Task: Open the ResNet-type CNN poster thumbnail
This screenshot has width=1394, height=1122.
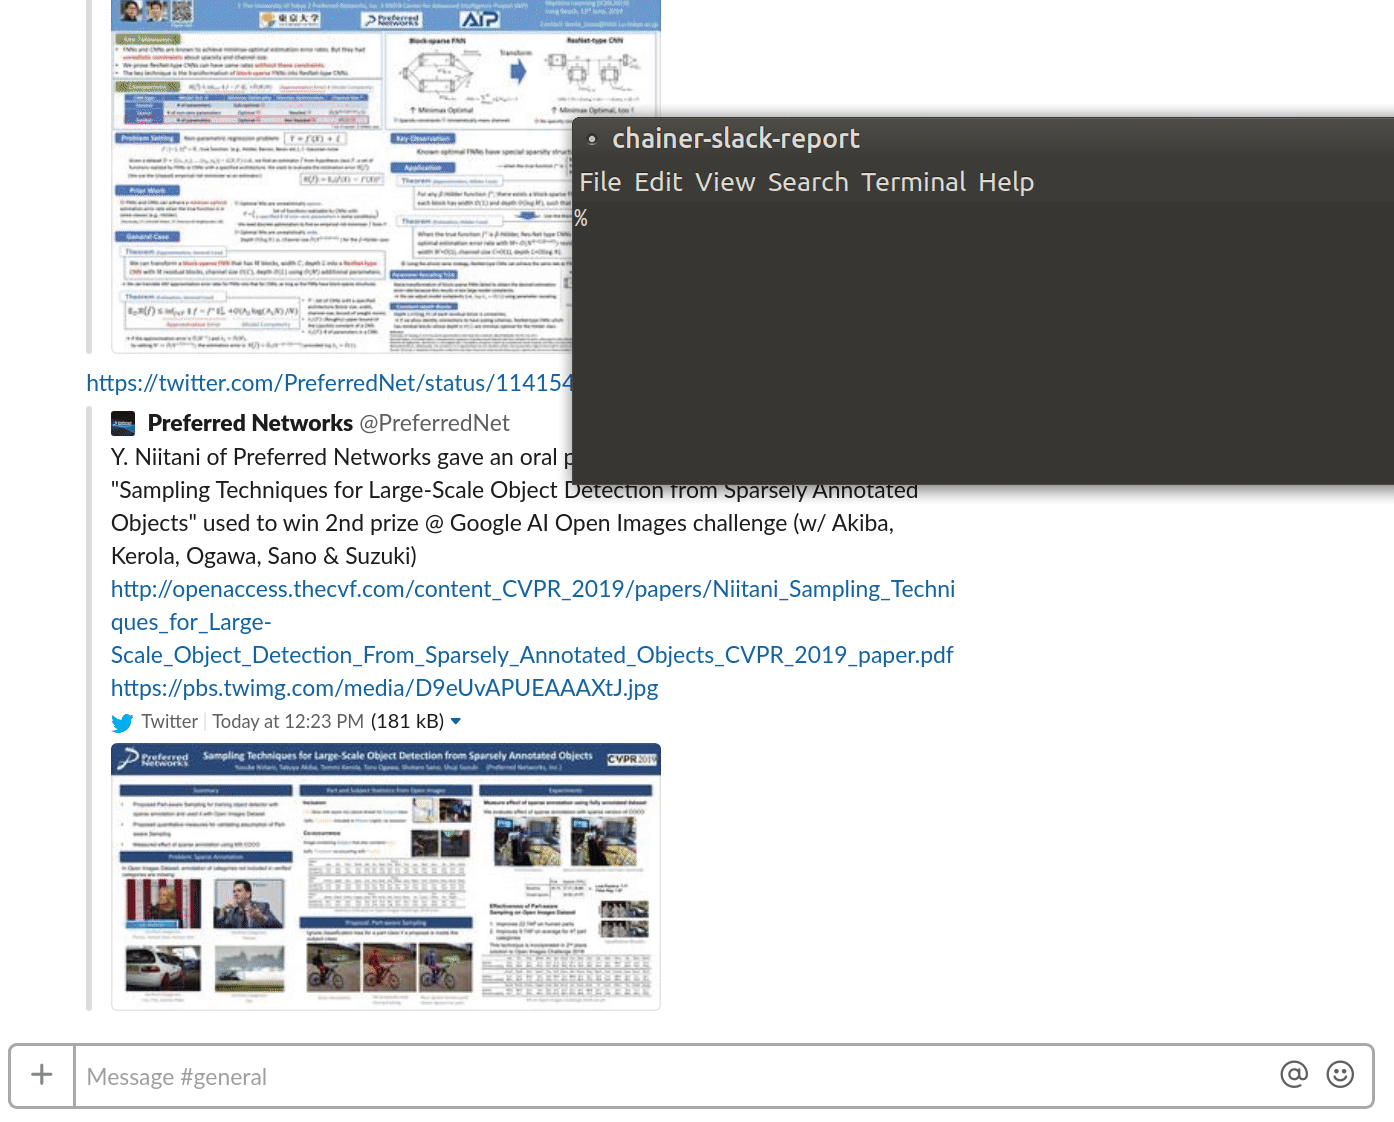Action: click(342, 176)
